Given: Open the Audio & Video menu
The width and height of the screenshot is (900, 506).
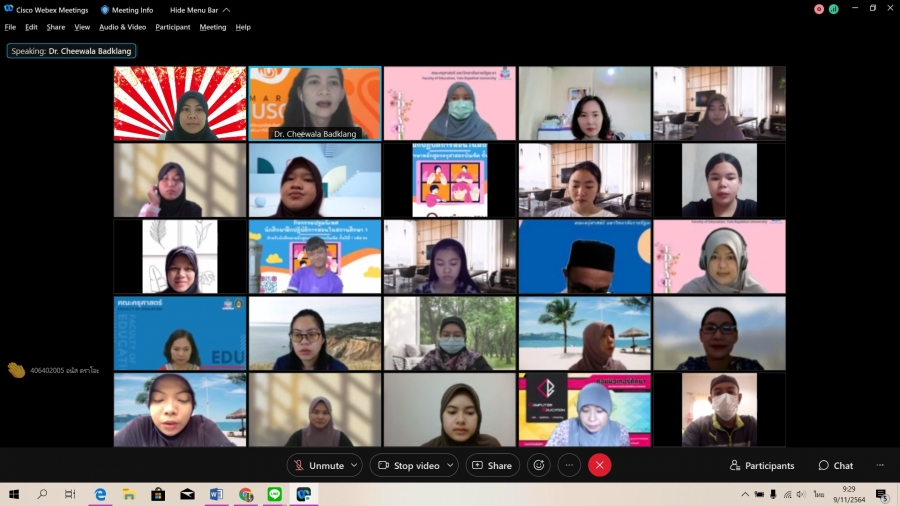Looking at the screenshot, I should pyautogui.click(x=122, y=27).
